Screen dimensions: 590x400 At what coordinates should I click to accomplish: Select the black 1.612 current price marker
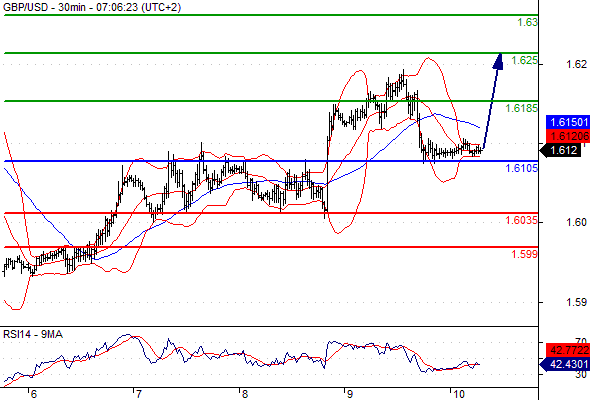560,151
